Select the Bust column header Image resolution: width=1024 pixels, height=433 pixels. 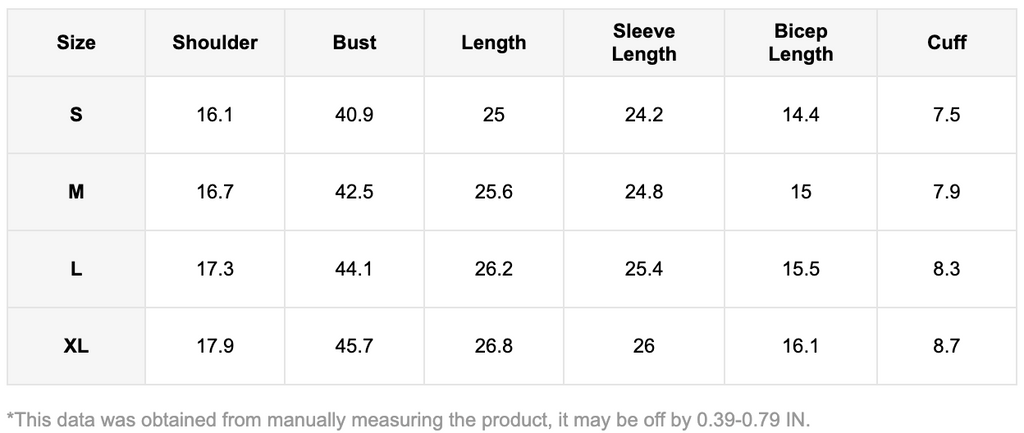354,42
